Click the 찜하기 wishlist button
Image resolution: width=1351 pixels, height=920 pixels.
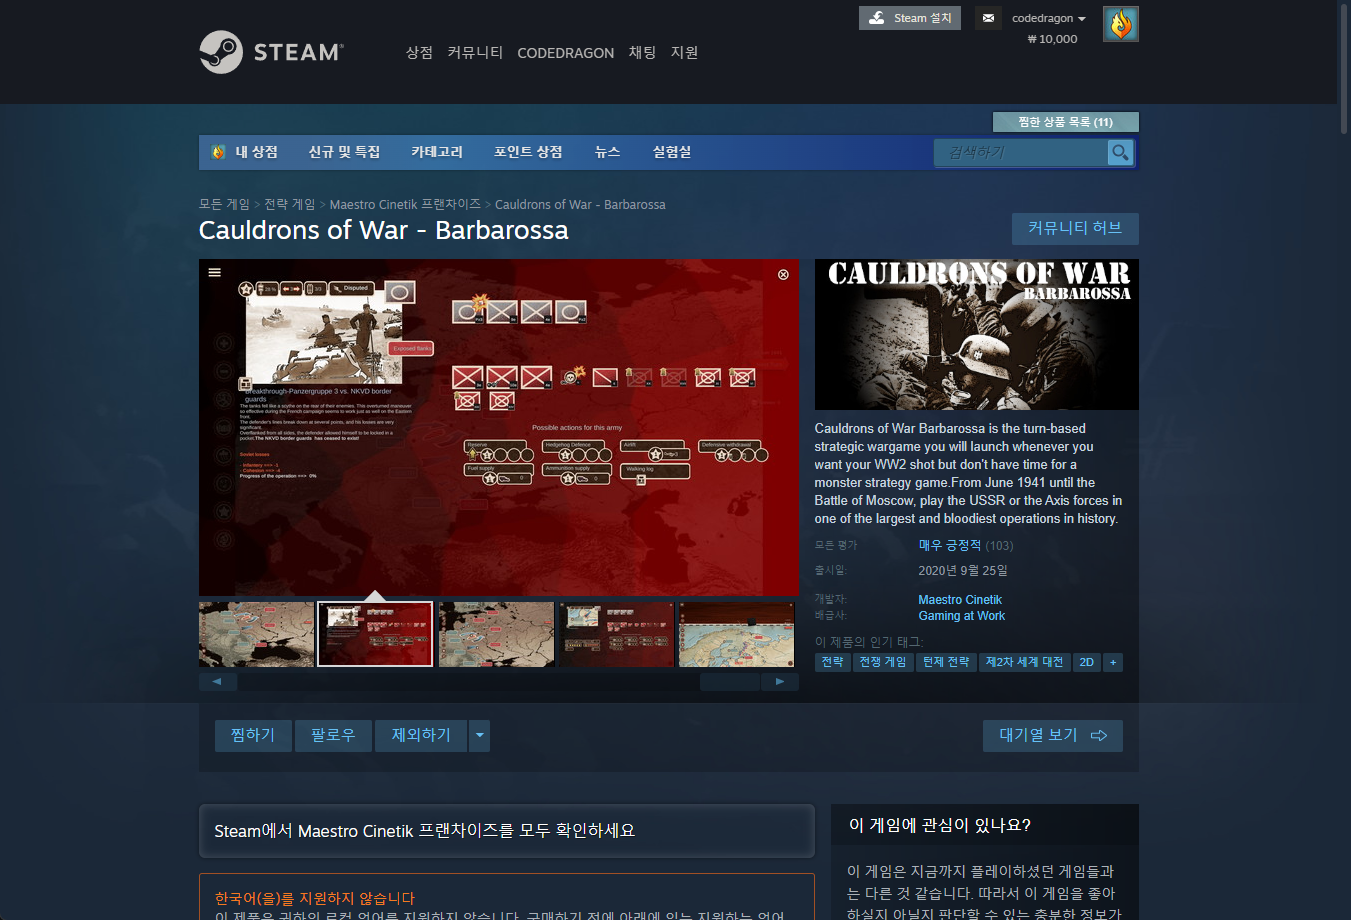coord(253,735)
